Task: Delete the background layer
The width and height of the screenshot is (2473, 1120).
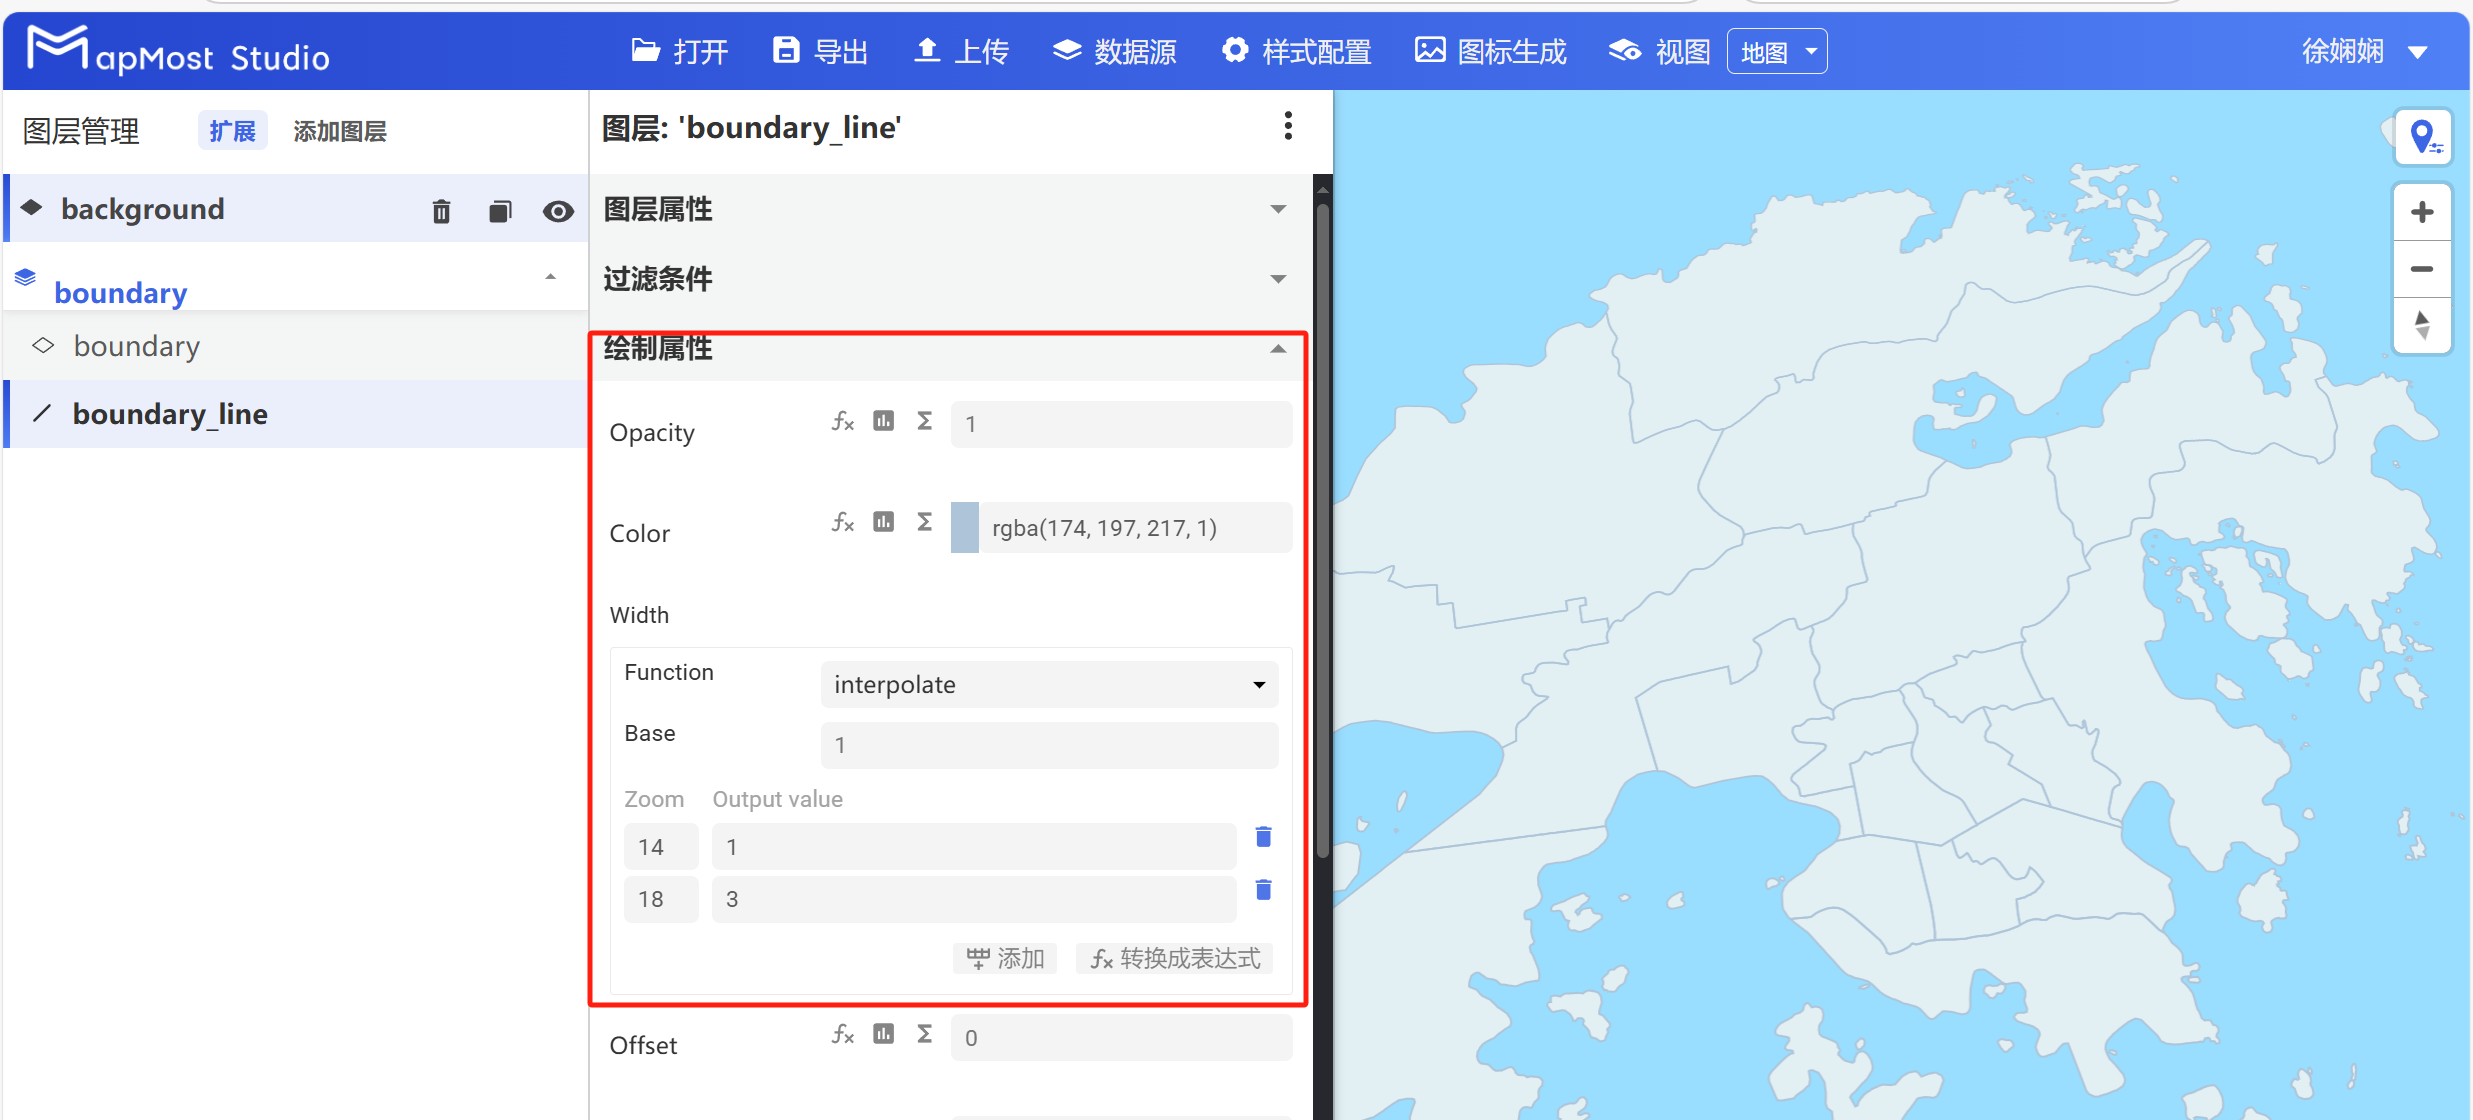Action: [x=440, y=211]
